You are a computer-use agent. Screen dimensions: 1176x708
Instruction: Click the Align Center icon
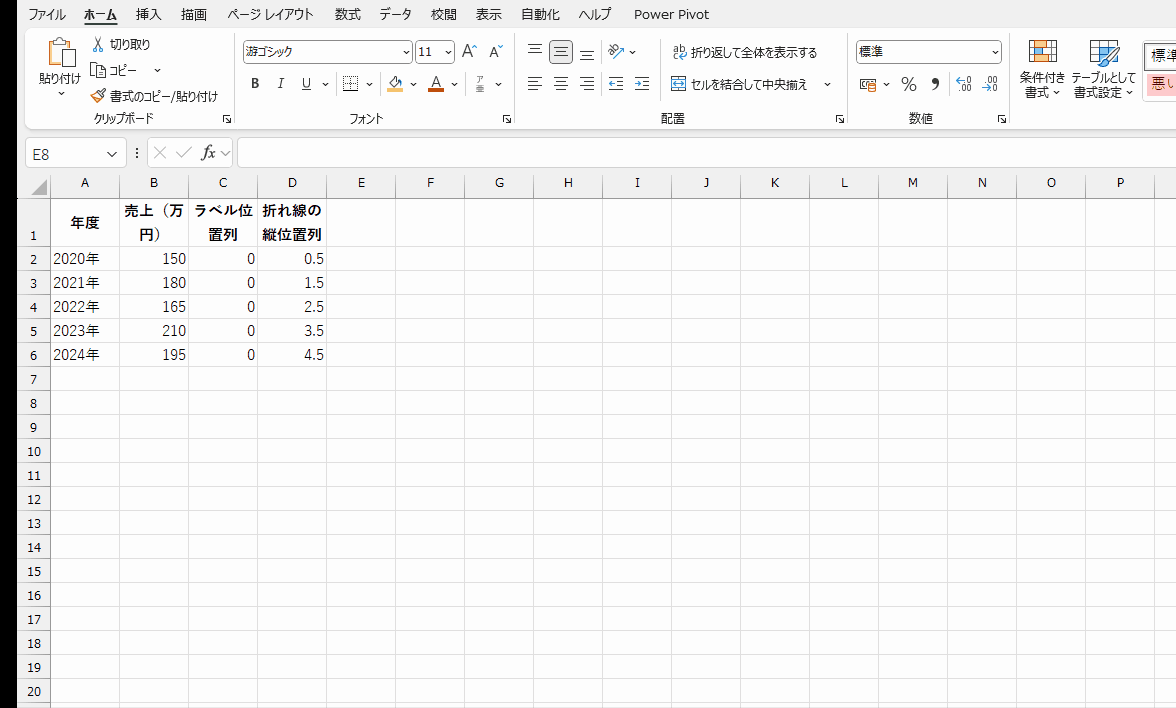tap(560, 84)
